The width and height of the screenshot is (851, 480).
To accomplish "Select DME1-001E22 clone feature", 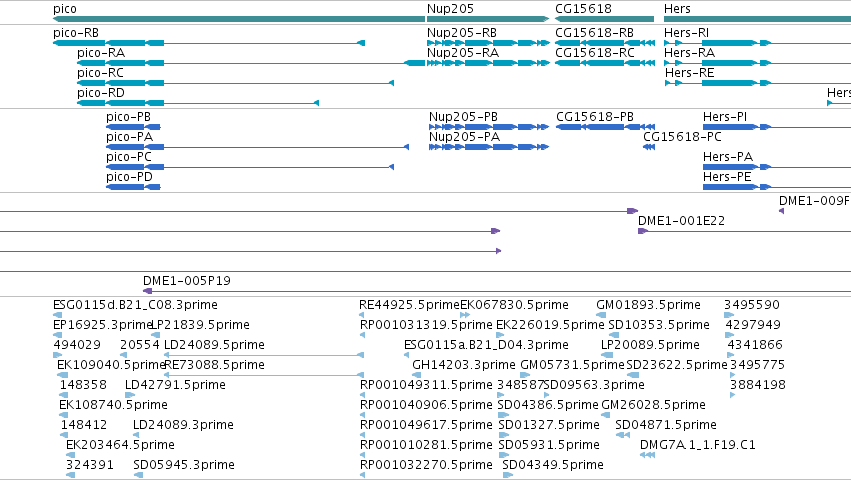I will click(744, 231).
